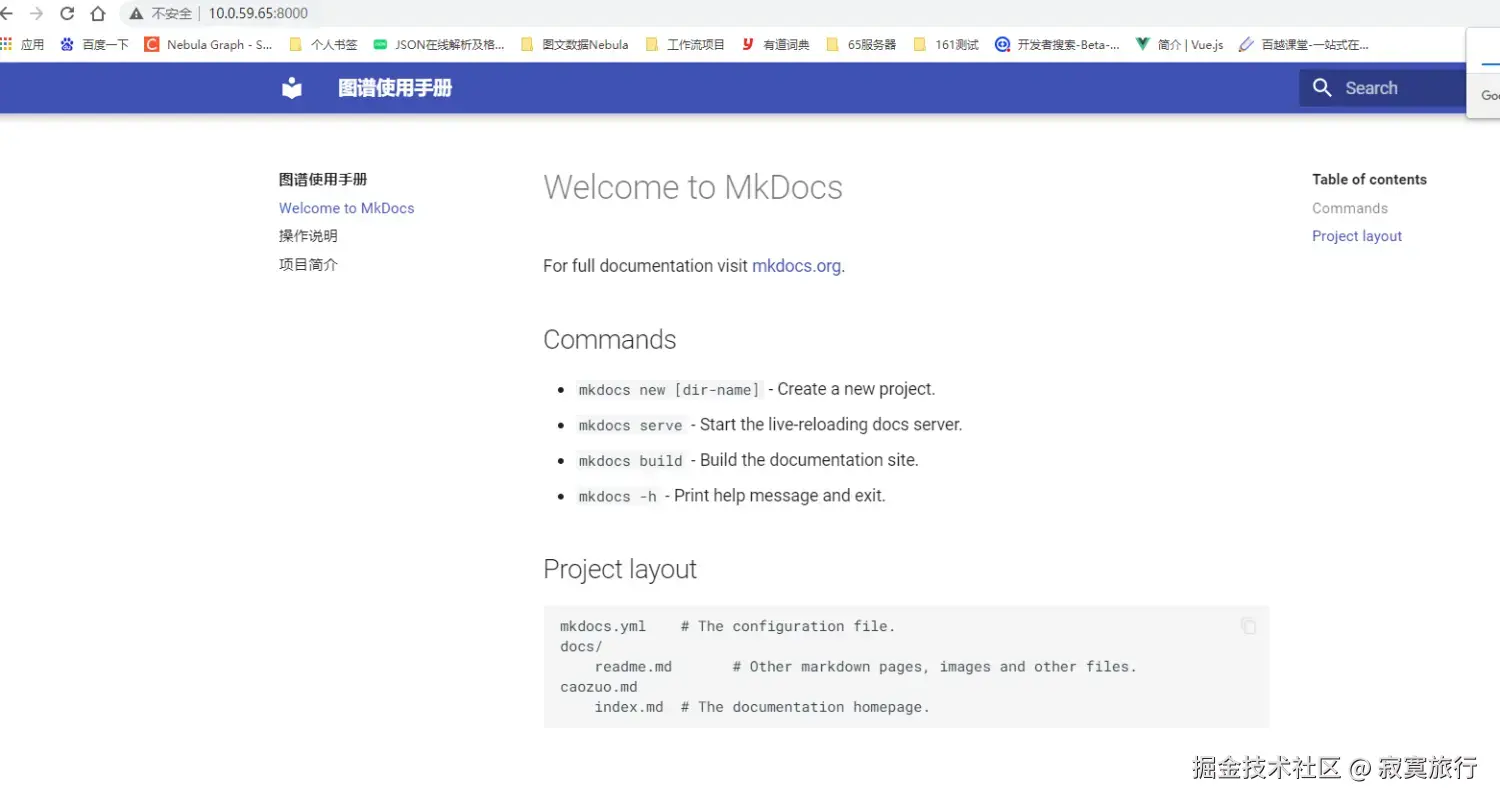Click the mkdocs new [dir-name] code text
This screenshot has width=1500, height=804.
(669, 390)
